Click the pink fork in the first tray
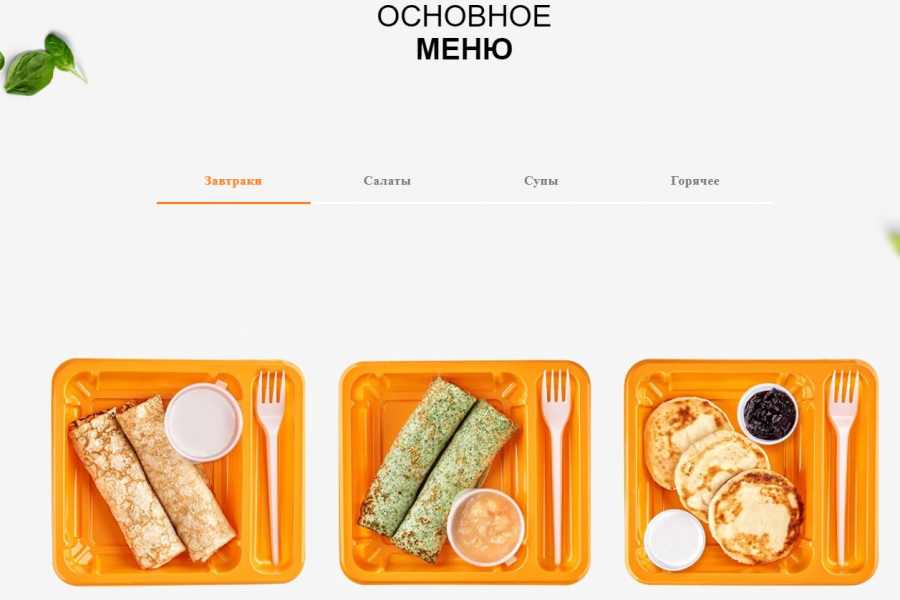Image resolution: width=900 pixels, height=600 pixels. [x=271, y=465]
